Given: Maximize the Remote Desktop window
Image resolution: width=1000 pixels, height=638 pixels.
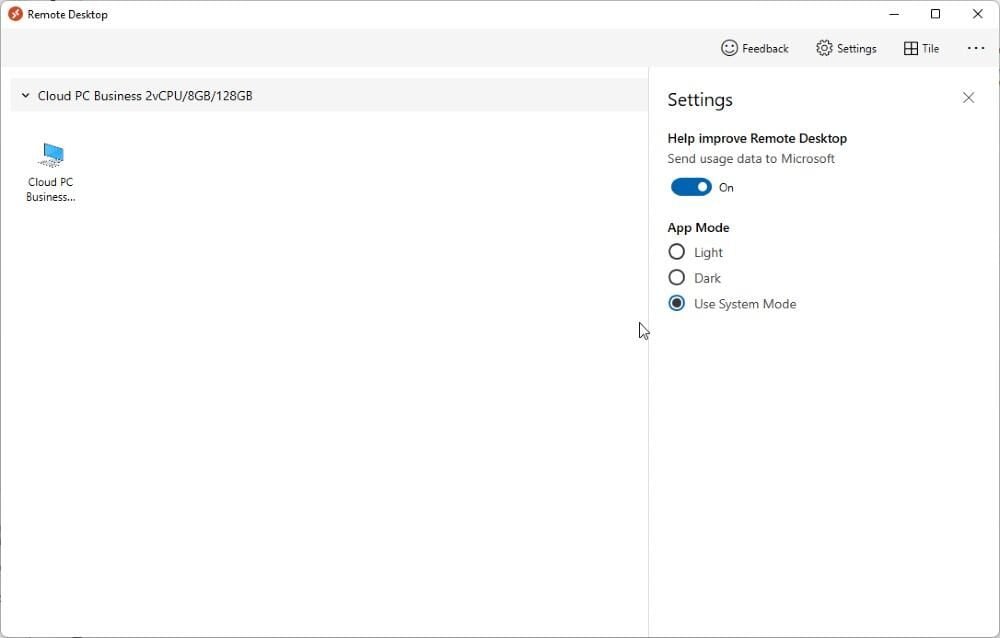Looking at the screenshot, I should point(936,14).
